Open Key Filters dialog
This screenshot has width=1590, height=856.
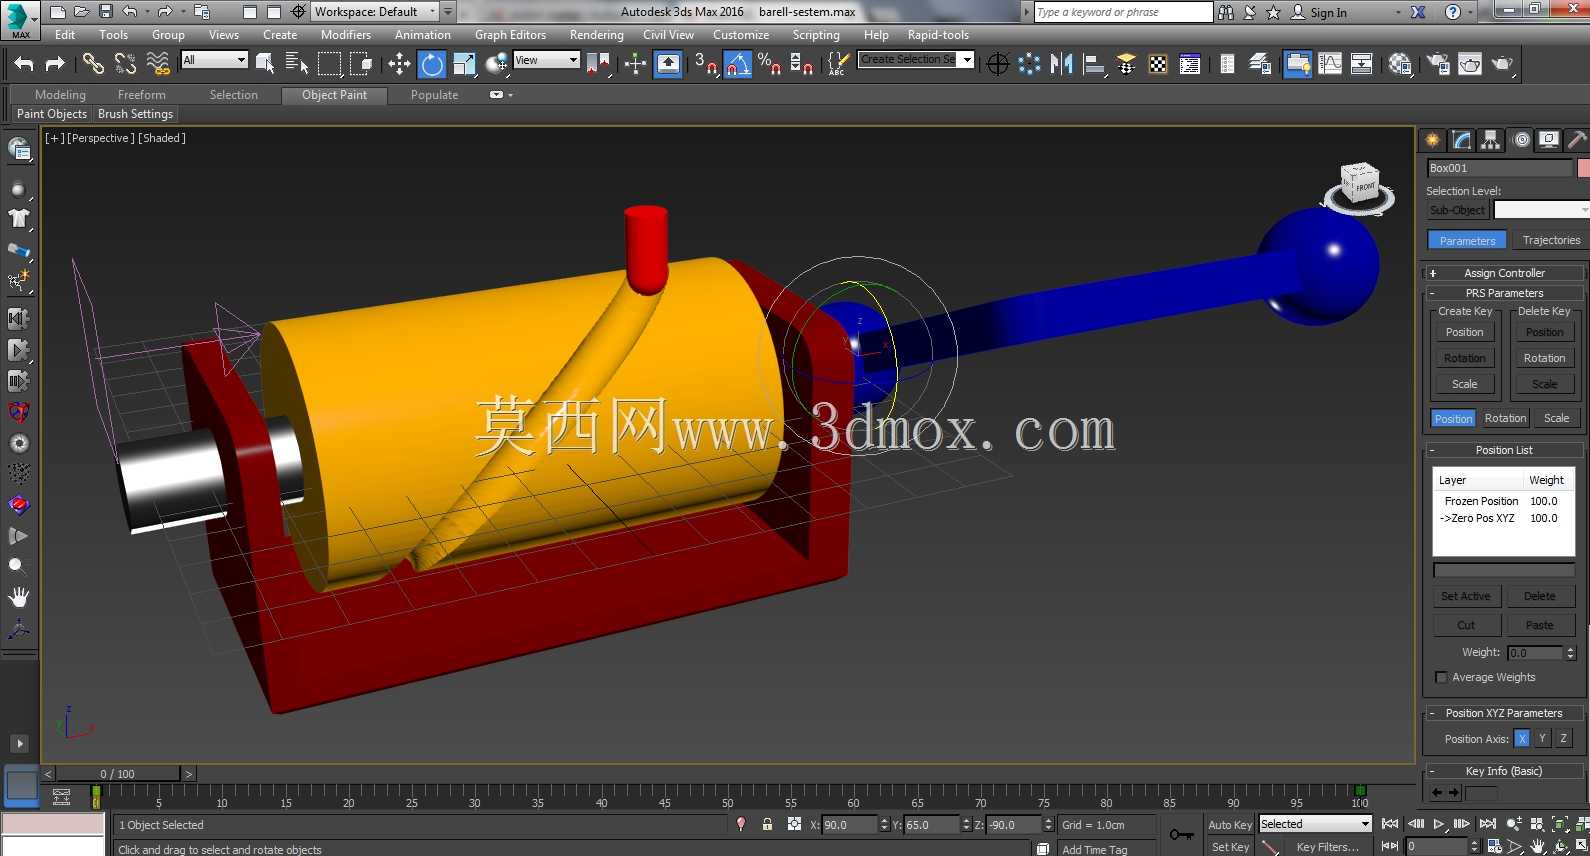[1327, 847]
